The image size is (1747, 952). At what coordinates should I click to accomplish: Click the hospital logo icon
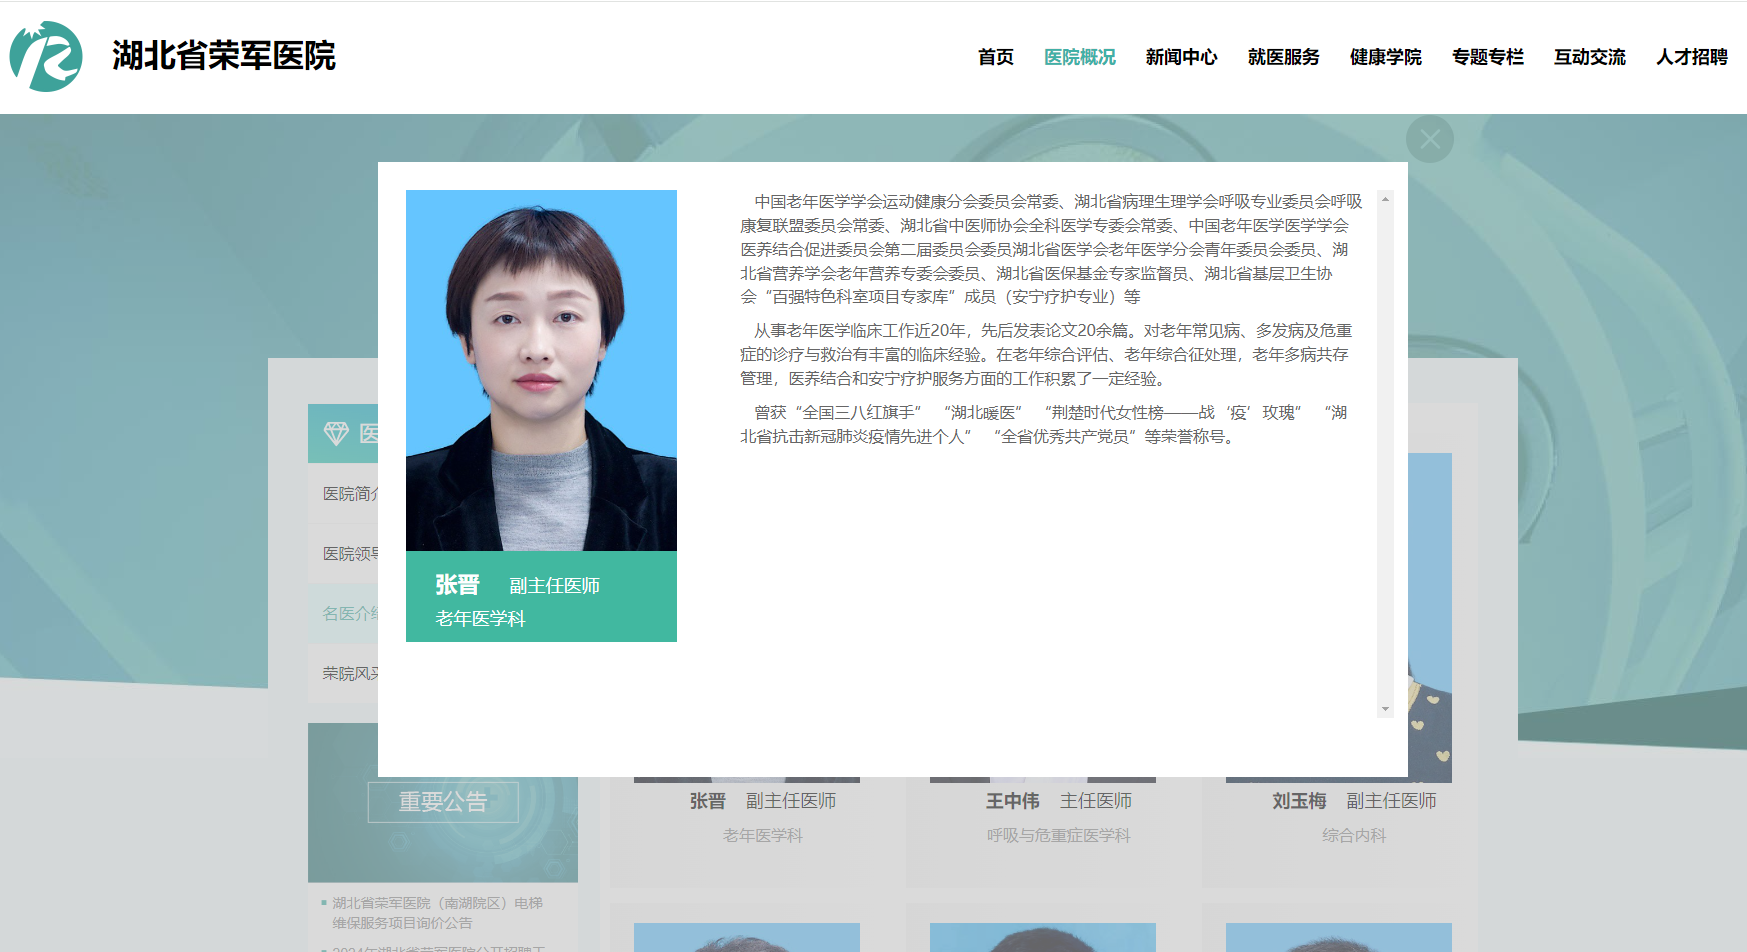[46, 56]
